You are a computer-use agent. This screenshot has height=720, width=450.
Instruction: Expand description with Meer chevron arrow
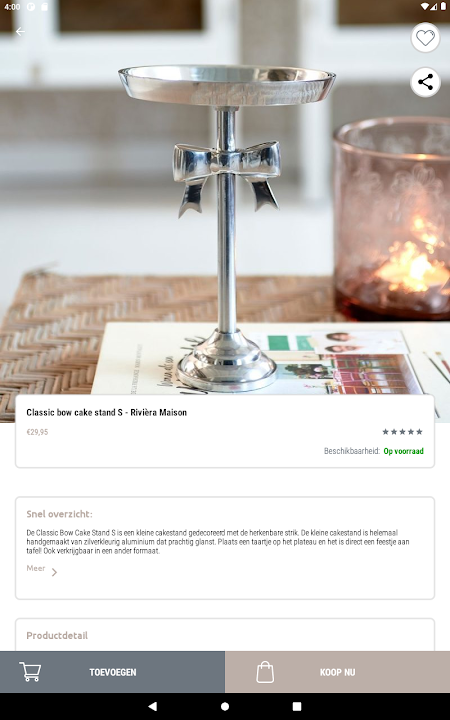click(x=54, y=572)
